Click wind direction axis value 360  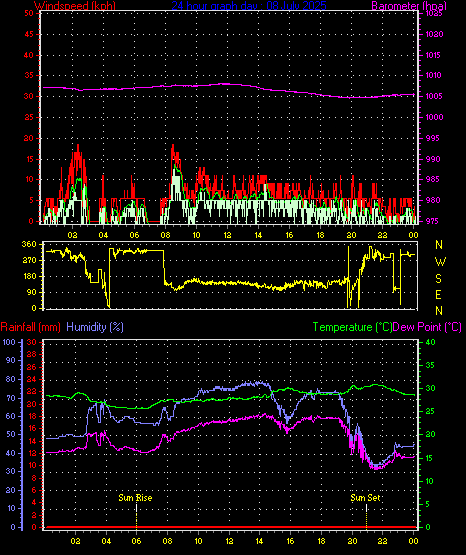tap(29, 244)
